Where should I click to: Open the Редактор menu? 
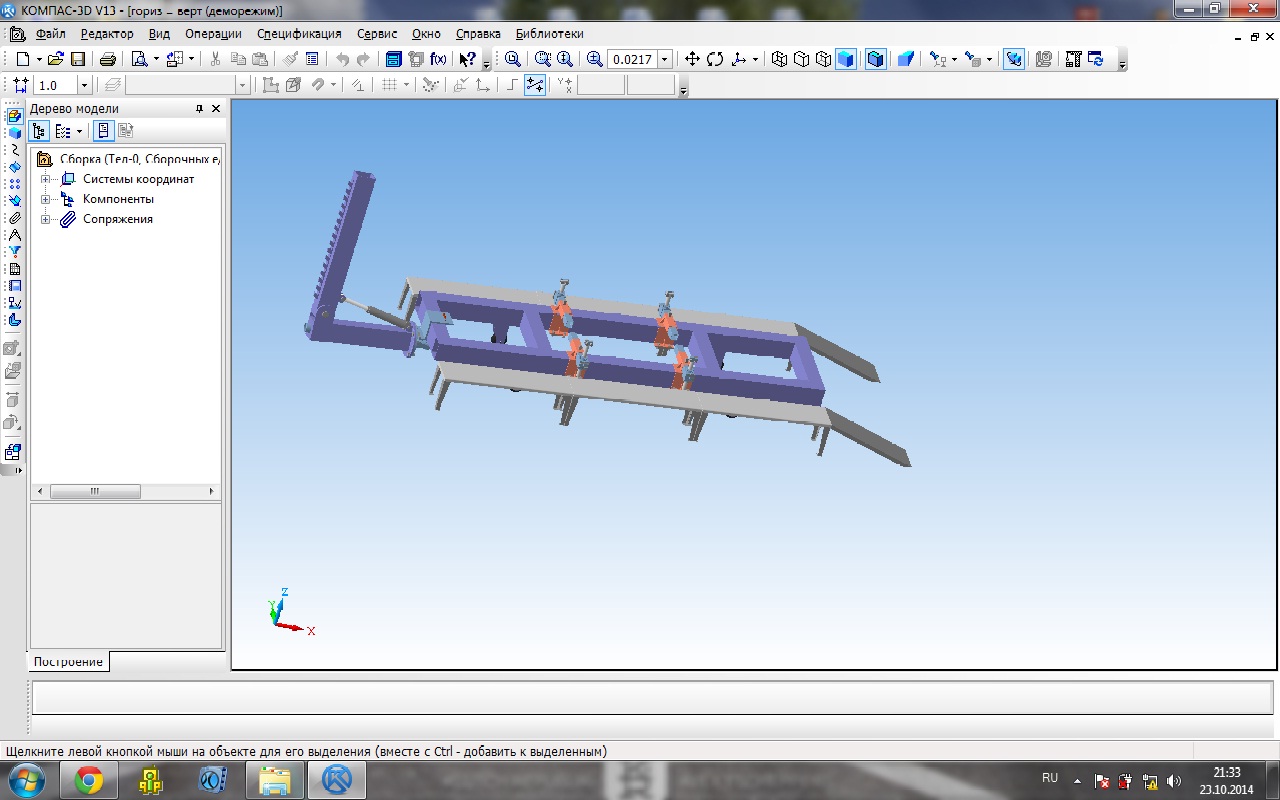coord(106,34)
